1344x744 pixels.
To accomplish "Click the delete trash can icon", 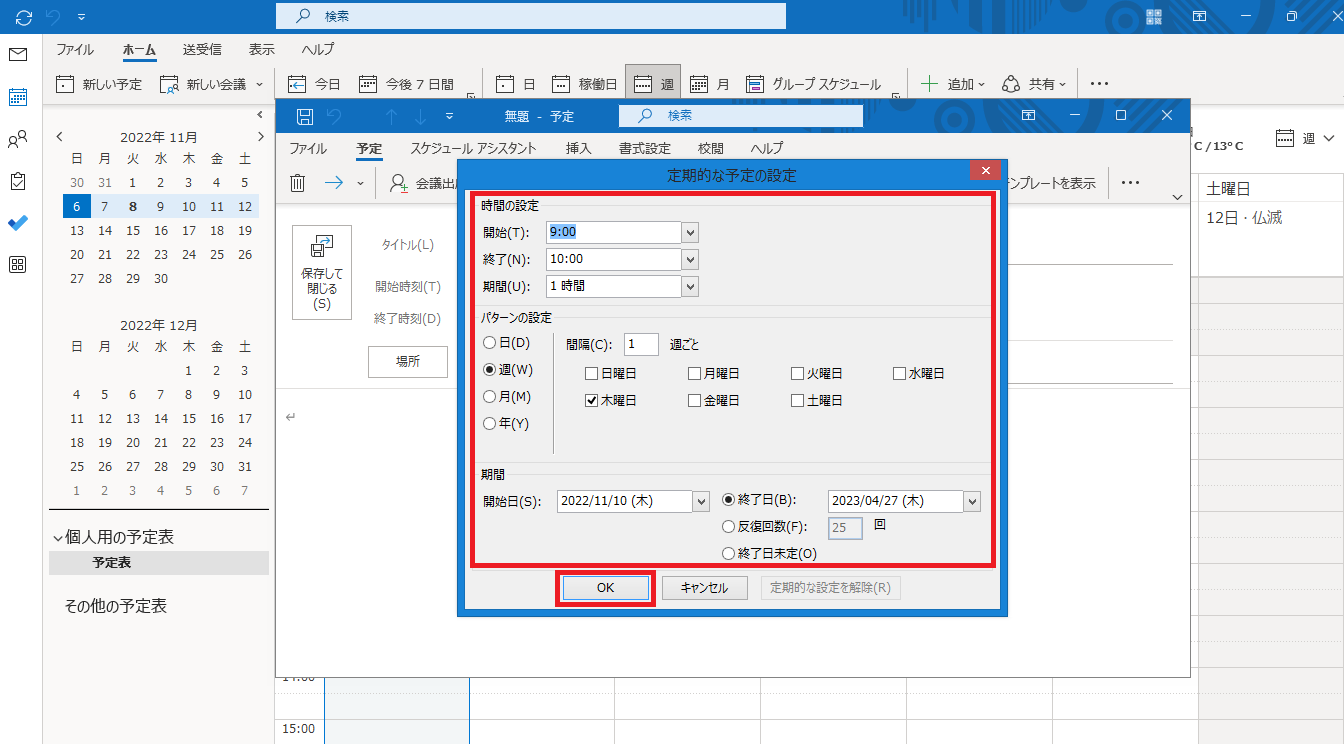I will point(297,183).
